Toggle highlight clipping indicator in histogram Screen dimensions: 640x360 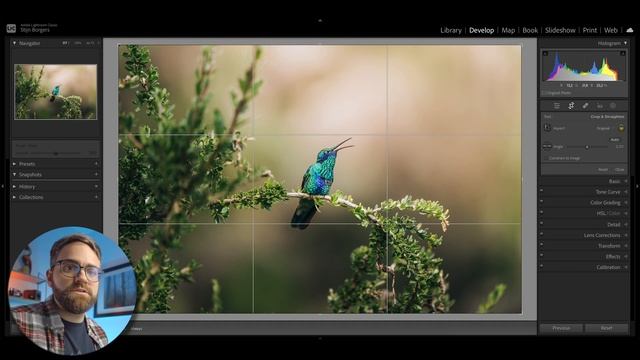[623, 53]
